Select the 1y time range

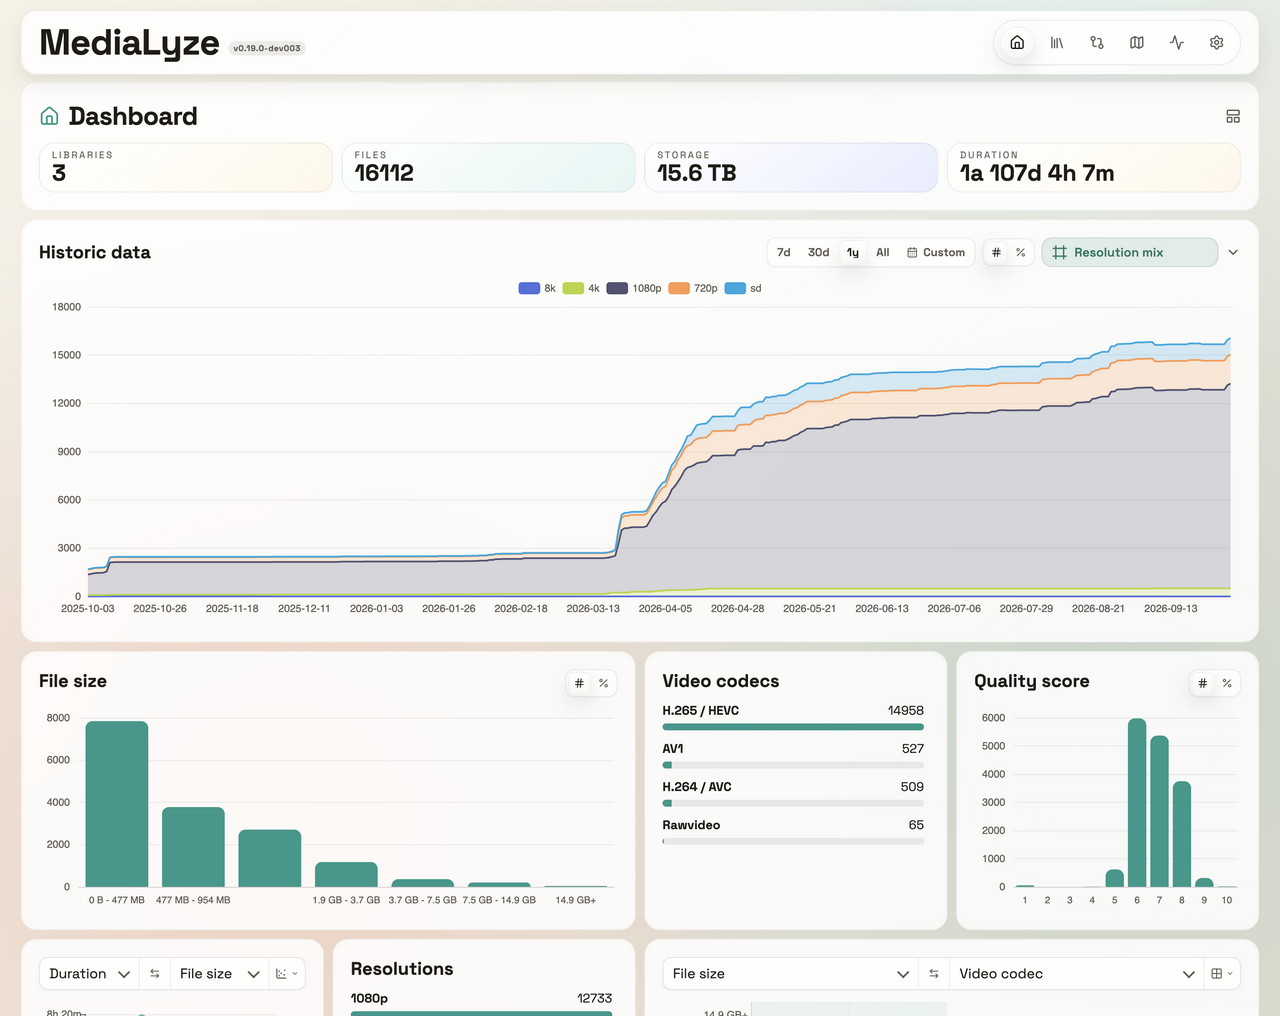pyautogui.click(x=853, y=252)
